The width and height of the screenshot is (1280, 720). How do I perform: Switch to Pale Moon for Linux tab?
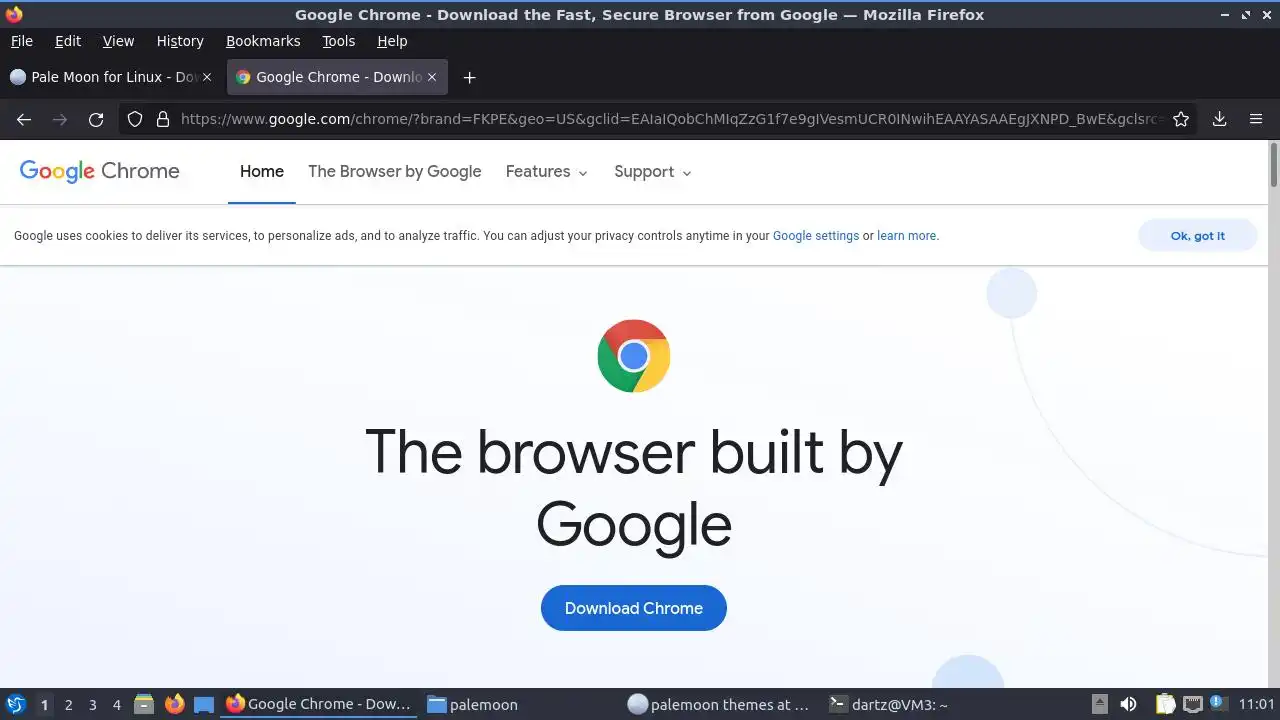pyautogui.click(x=110, y=77)
